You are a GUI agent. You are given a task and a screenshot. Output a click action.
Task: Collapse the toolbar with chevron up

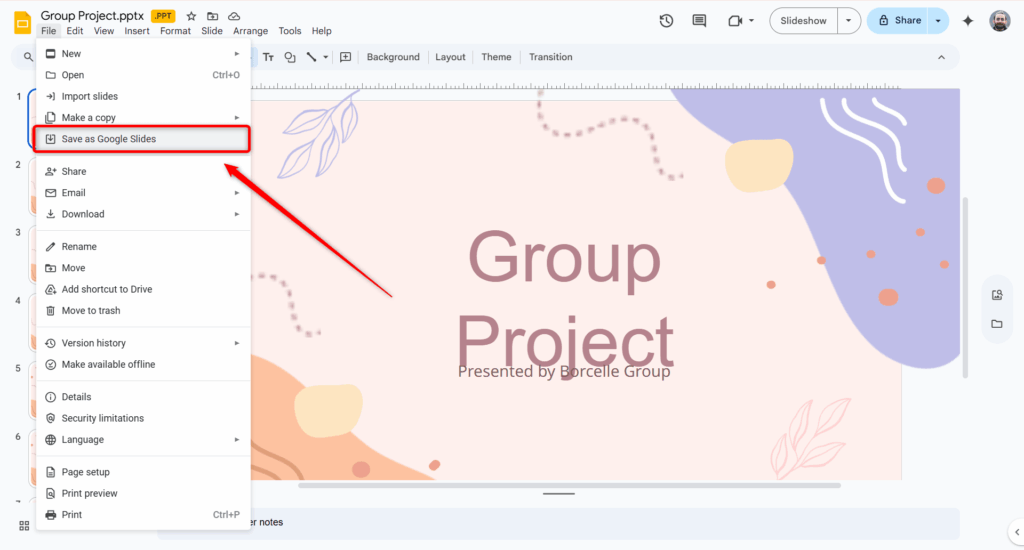pyautogui.click(x=941, y=58)
